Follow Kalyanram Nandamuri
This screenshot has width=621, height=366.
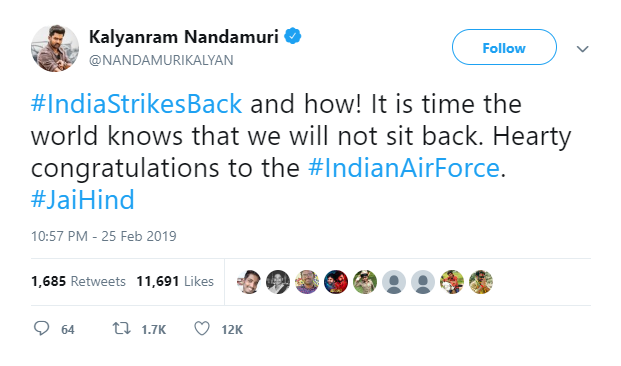(x=504, y=47)
